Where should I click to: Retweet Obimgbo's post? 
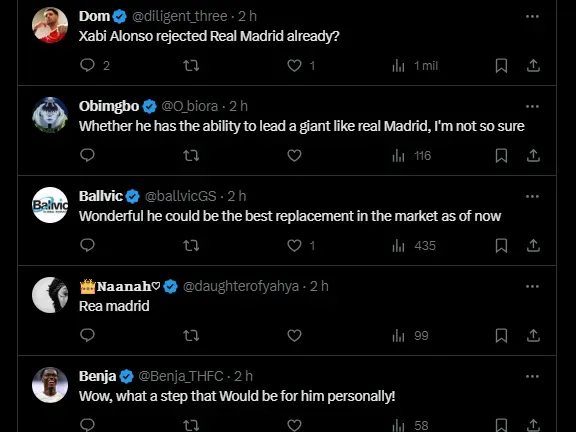click(x=191, y=155)
